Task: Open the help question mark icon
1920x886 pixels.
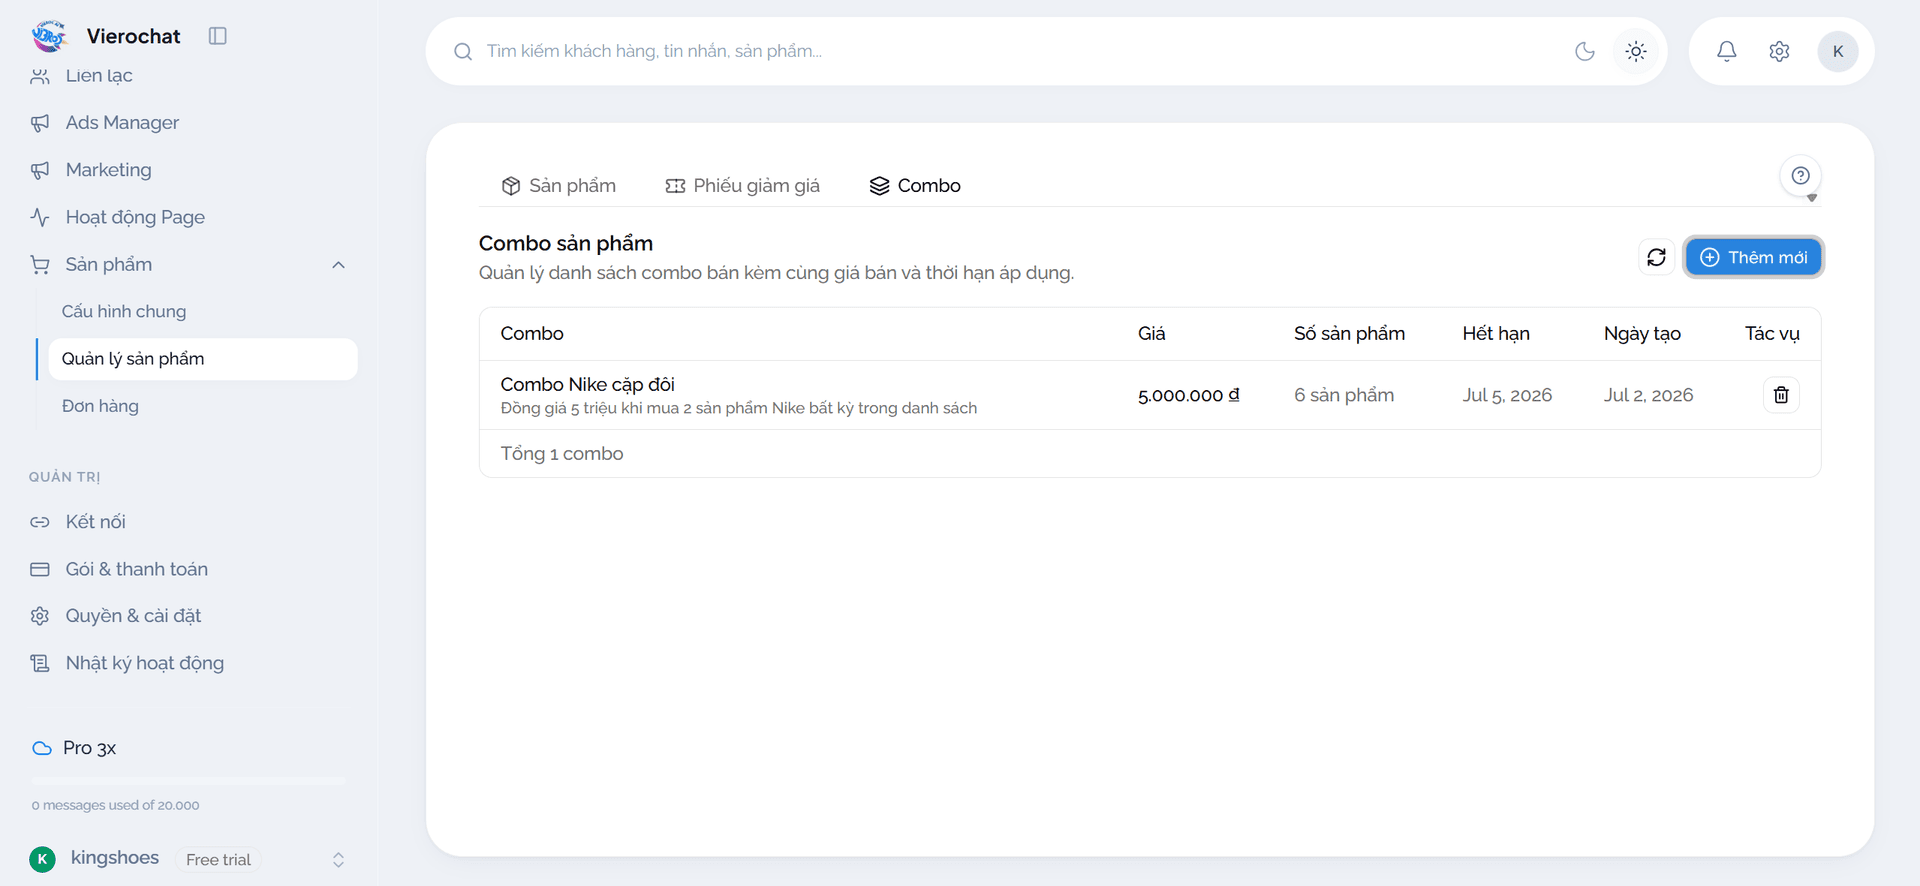Action: pyautogui.click(x=1800, y=176)
